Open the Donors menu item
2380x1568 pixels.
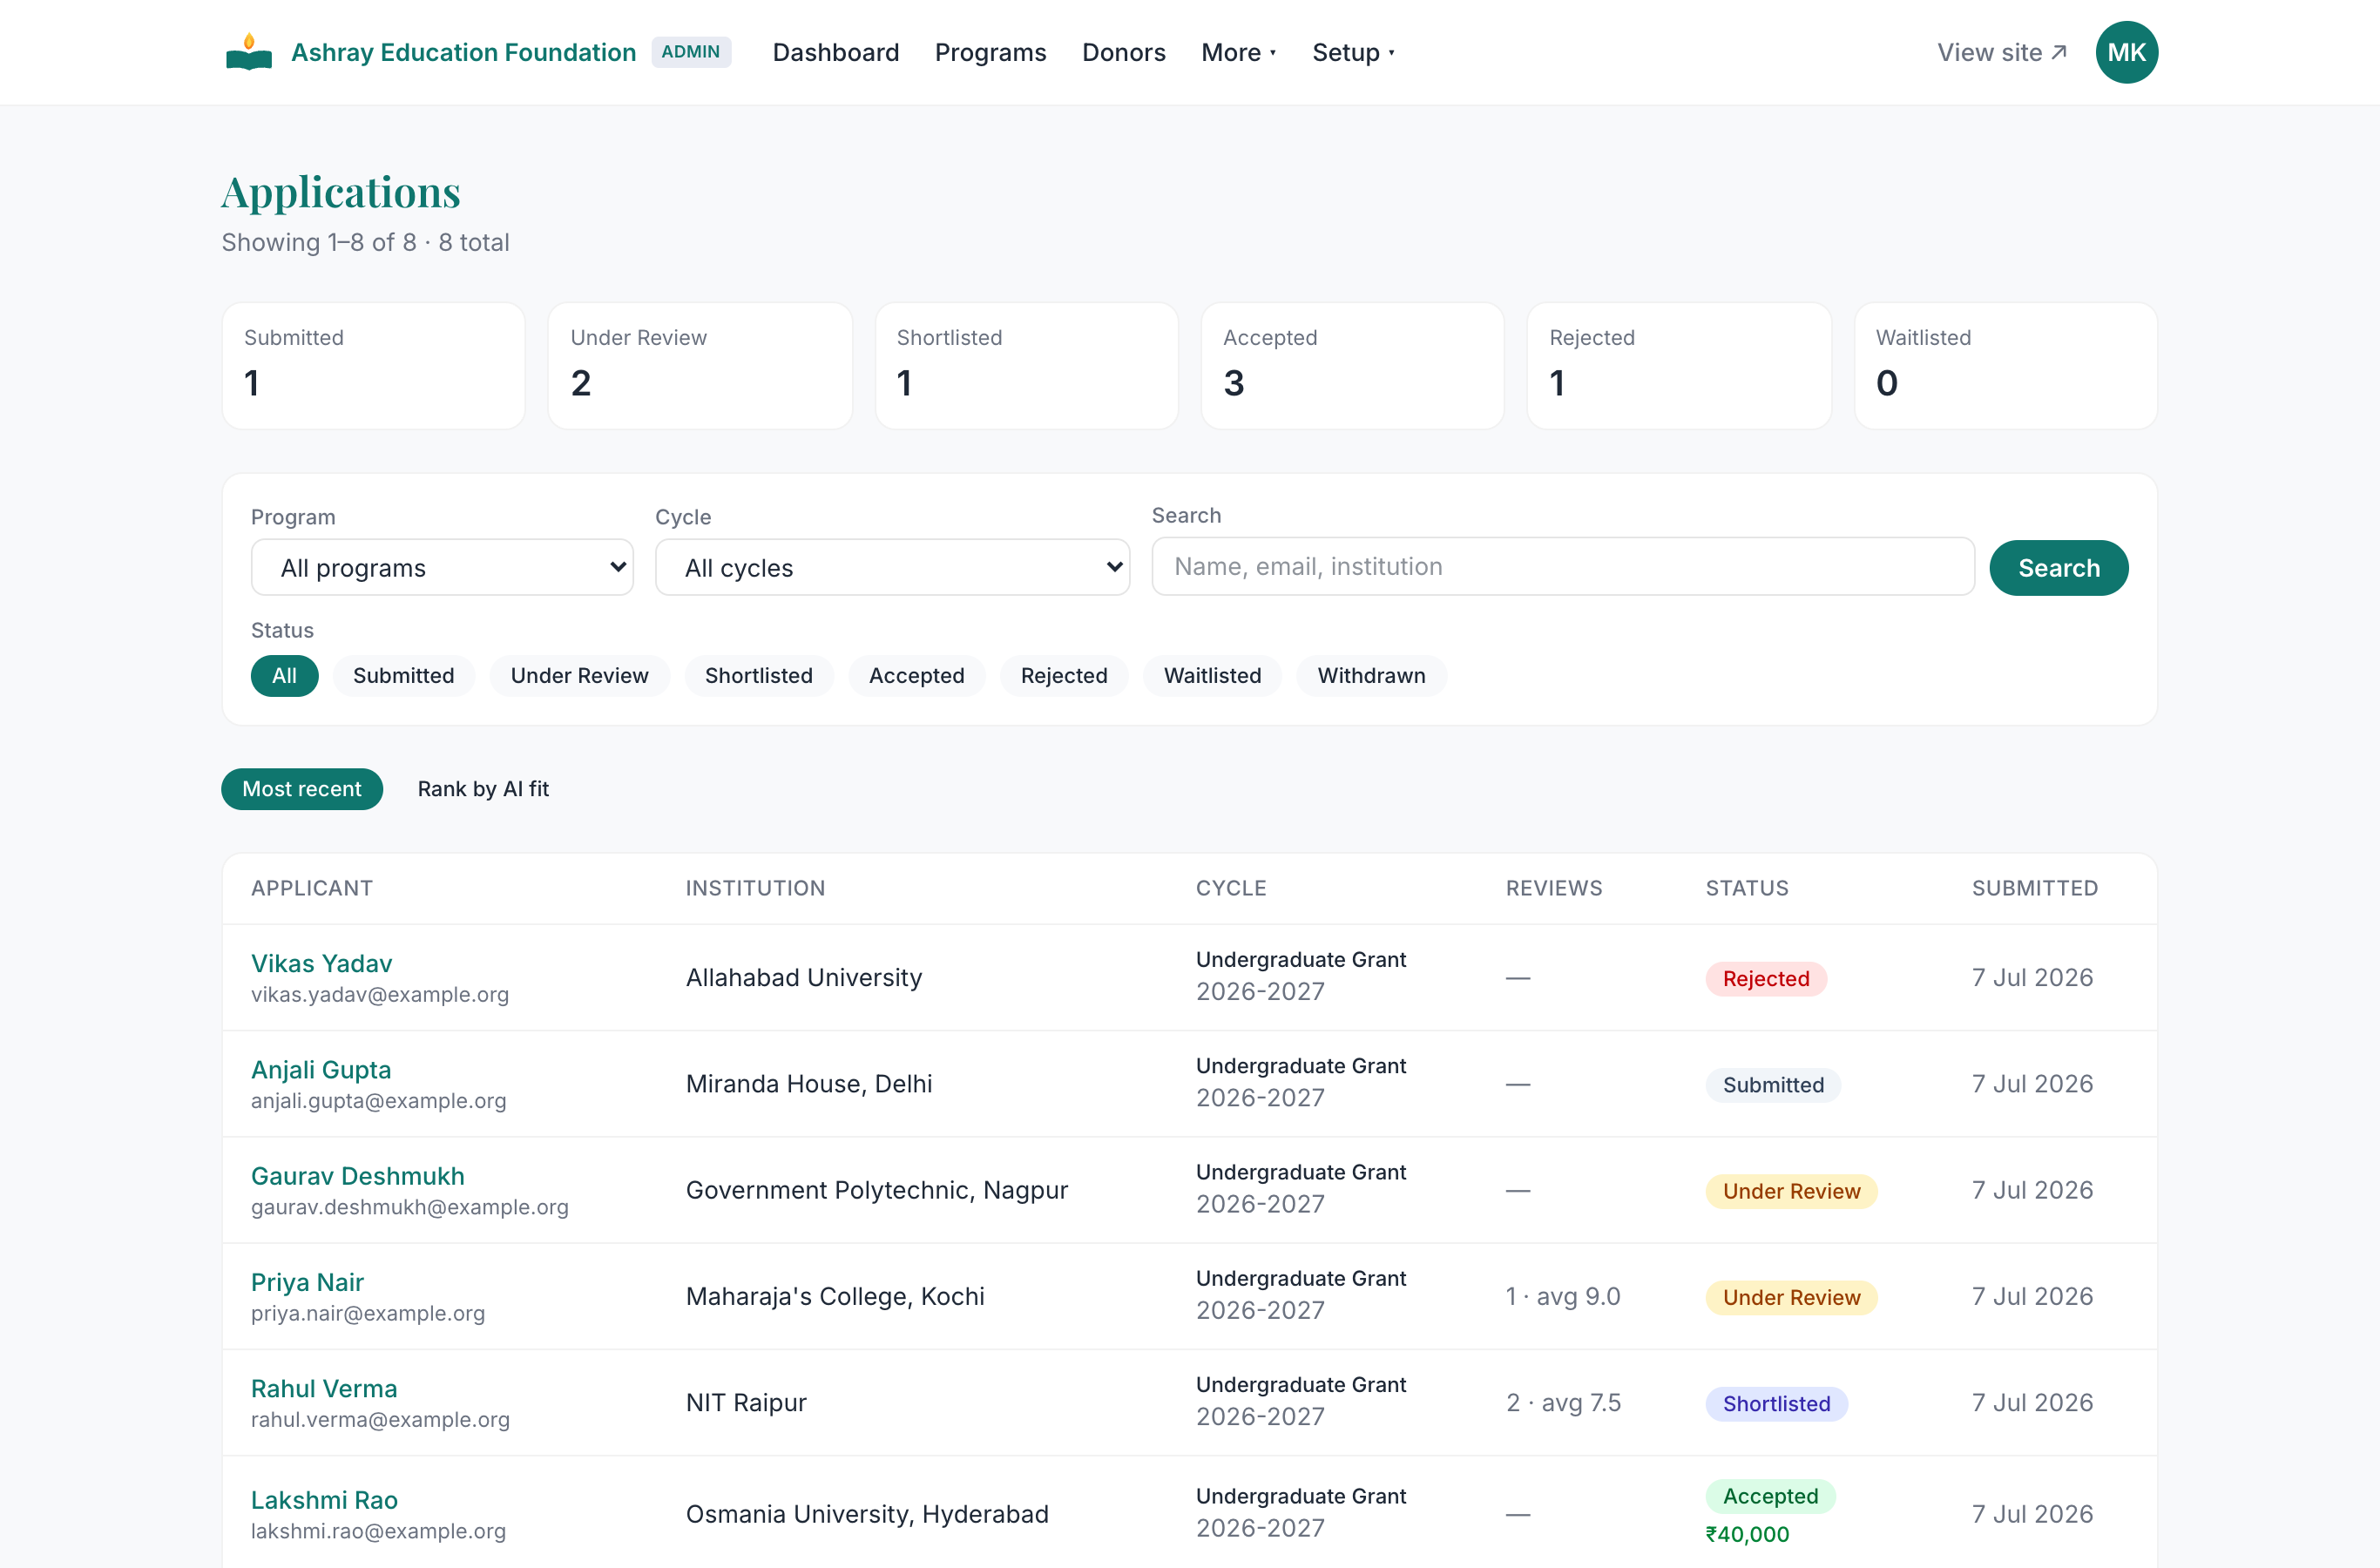coord(1123,52)
